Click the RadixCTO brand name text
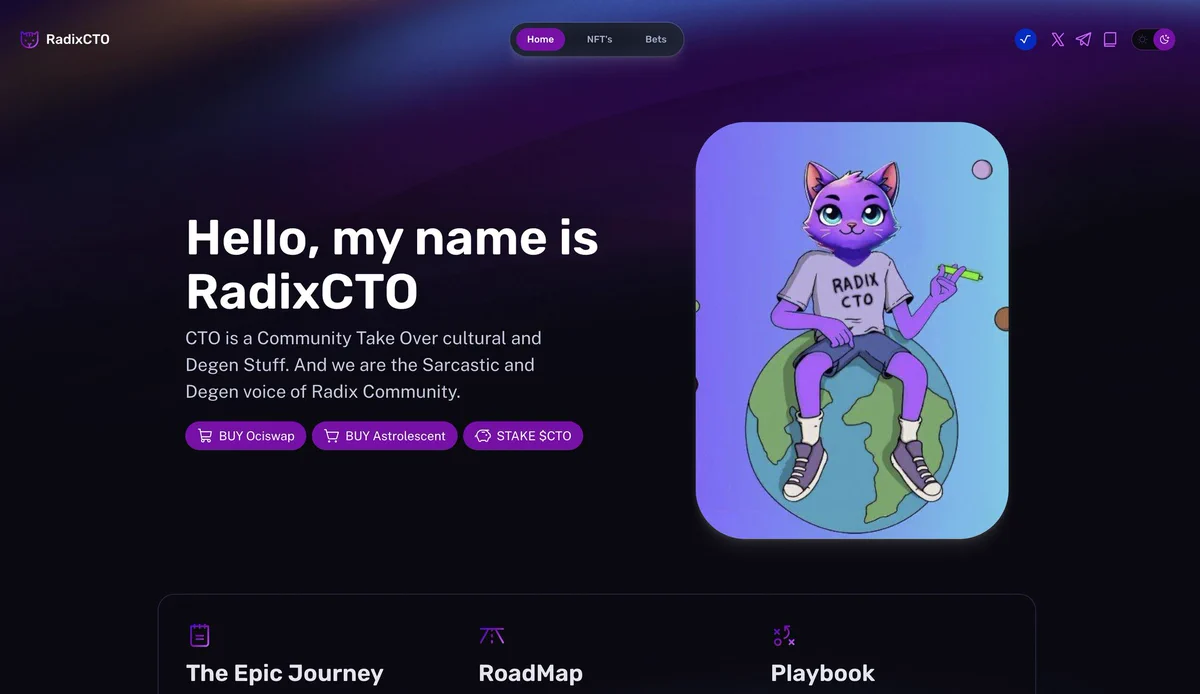The height and width of the screenshot is (694, 1200). tap(78, 40)
